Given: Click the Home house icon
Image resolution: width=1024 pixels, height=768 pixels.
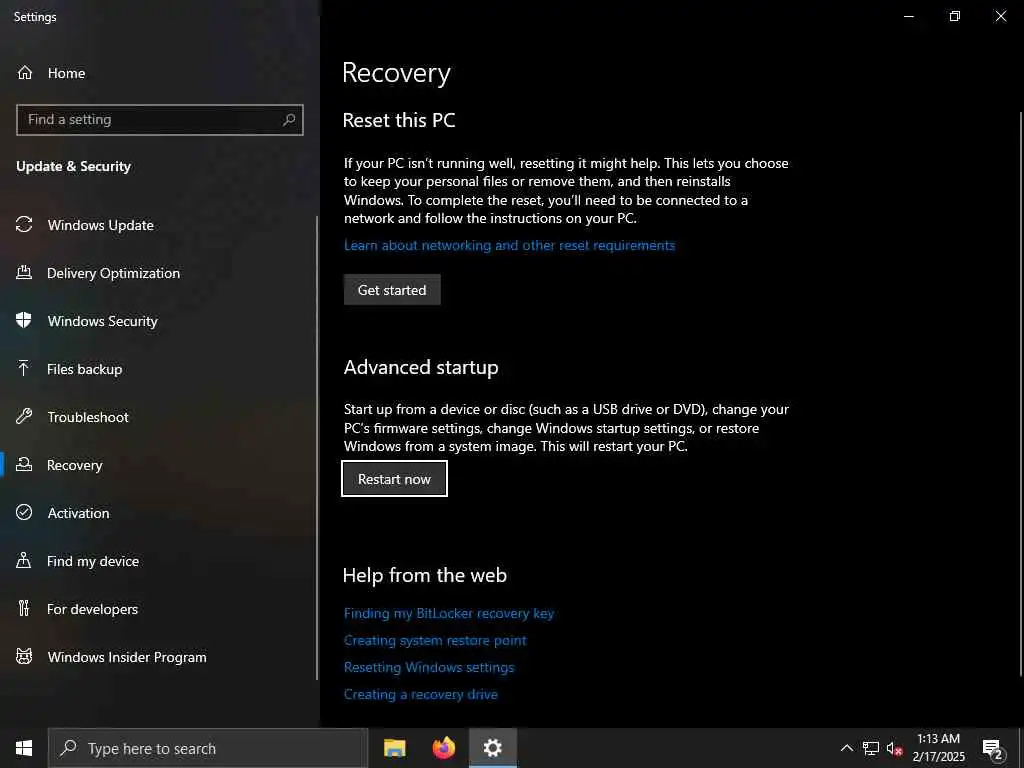Looking at the screenshot, I should pos(25,72).
